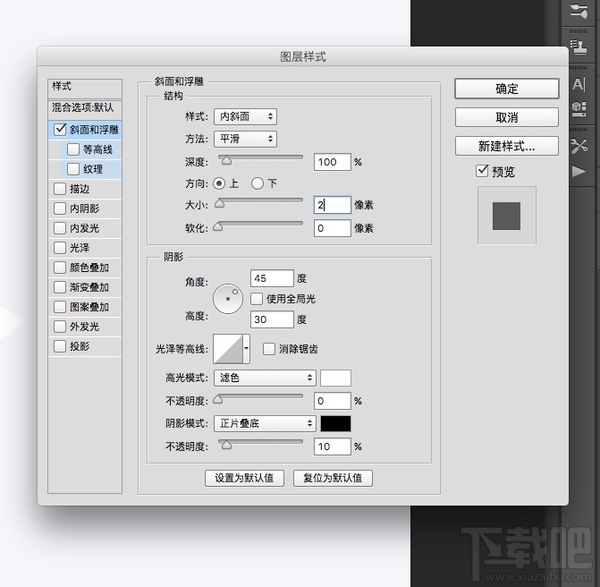Open the 光泽 style row label

[79, 248]
